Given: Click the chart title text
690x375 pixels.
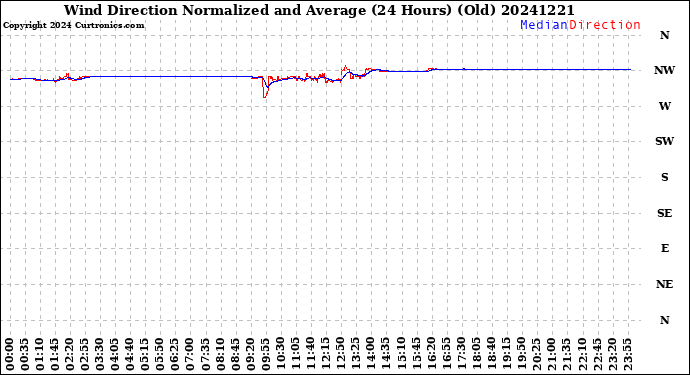Looking at the screenshot, I should coord(319,10).
